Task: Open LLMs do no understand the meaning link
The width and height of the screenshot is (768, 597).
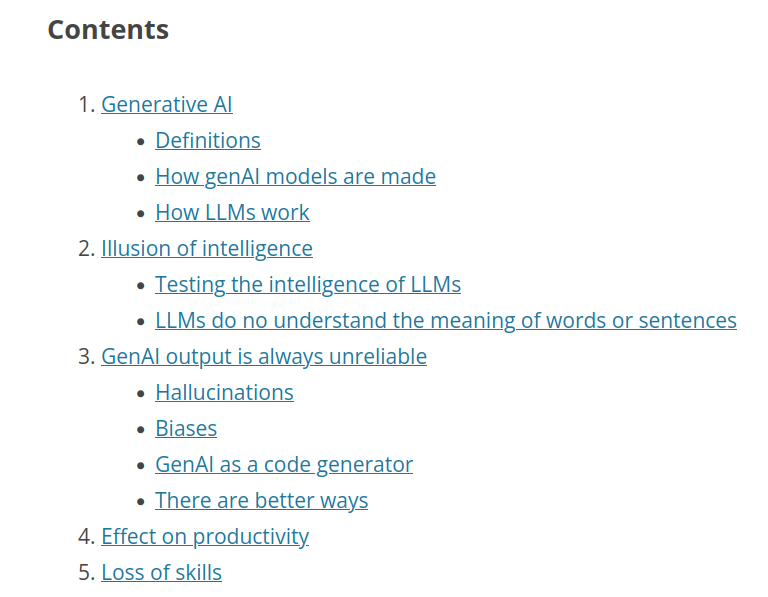Action: pos(445,320)
